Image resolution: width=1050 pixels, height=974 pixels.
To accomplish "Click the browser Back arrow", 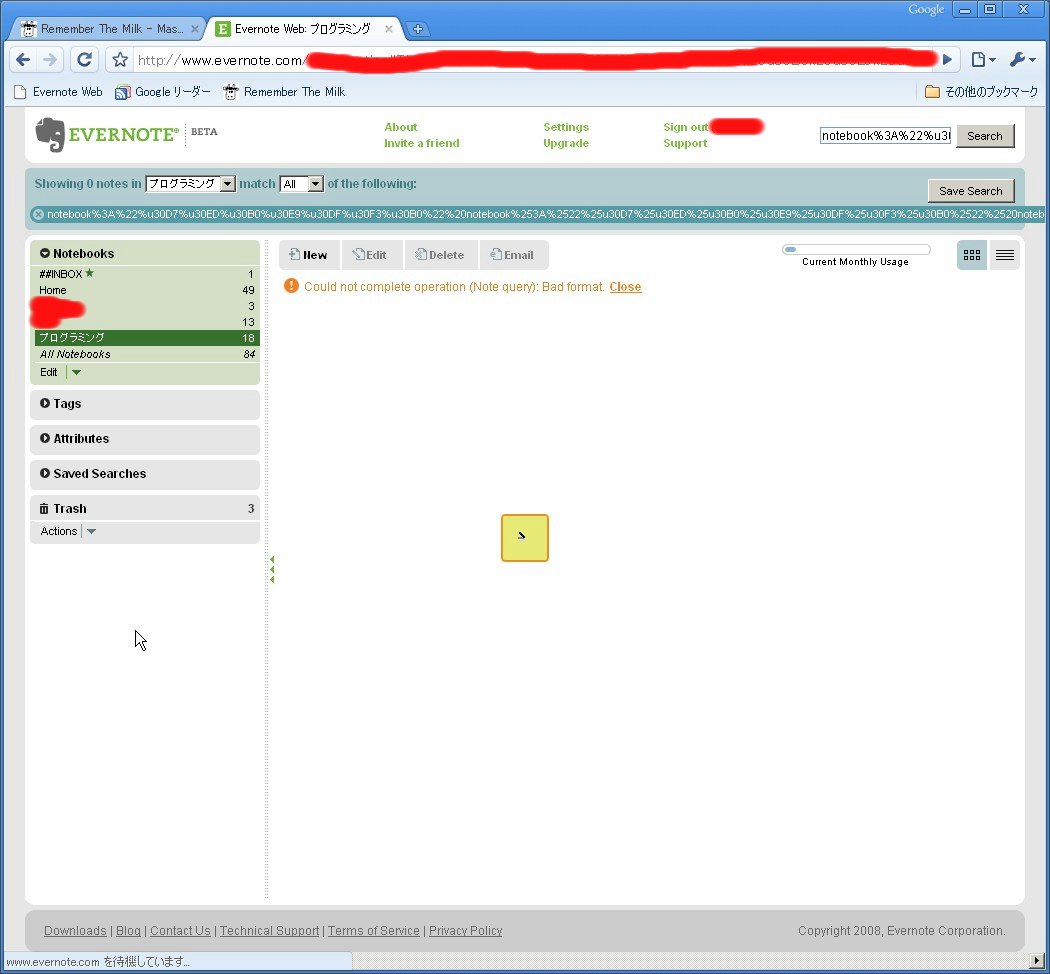I will (23, 60).
